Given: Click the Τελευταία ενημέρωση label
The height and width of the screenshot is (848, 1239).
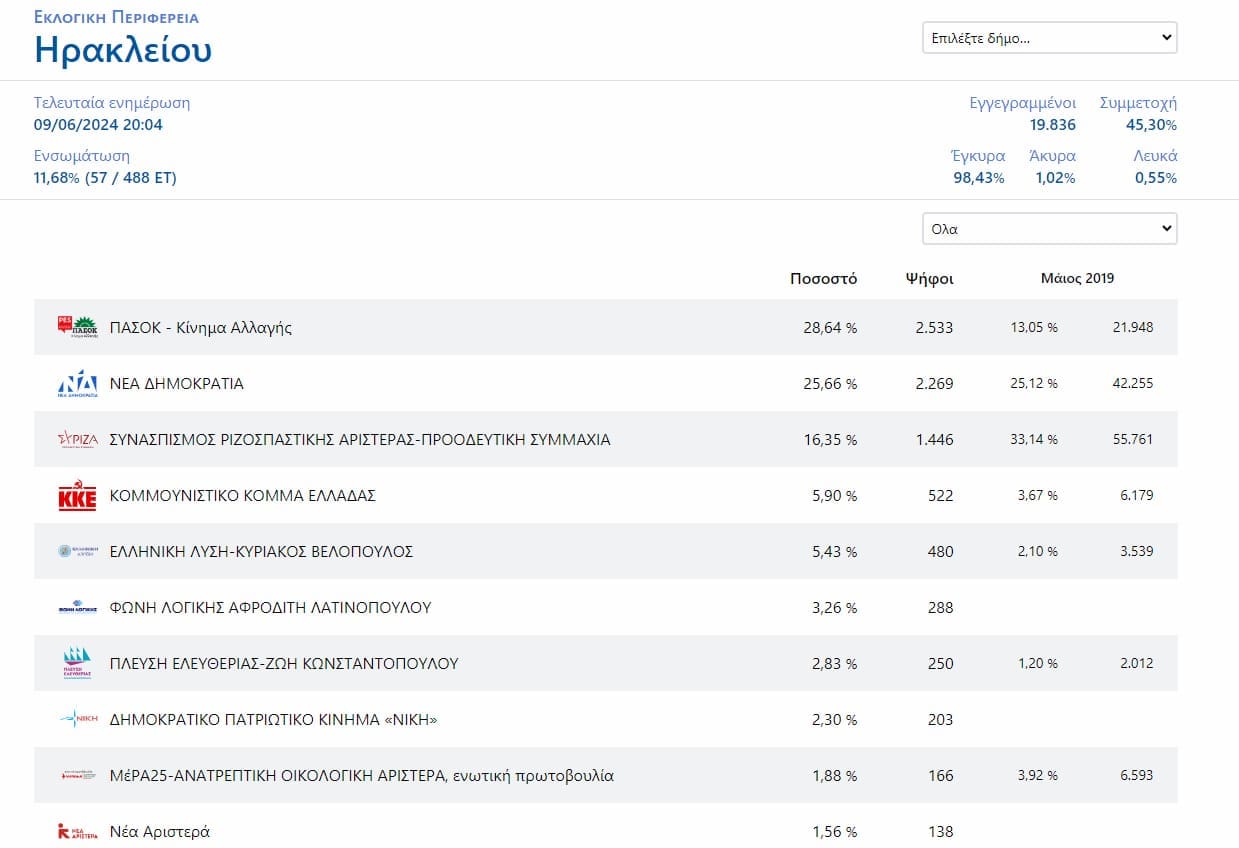Looking at the screenshot, I should 112,102.
